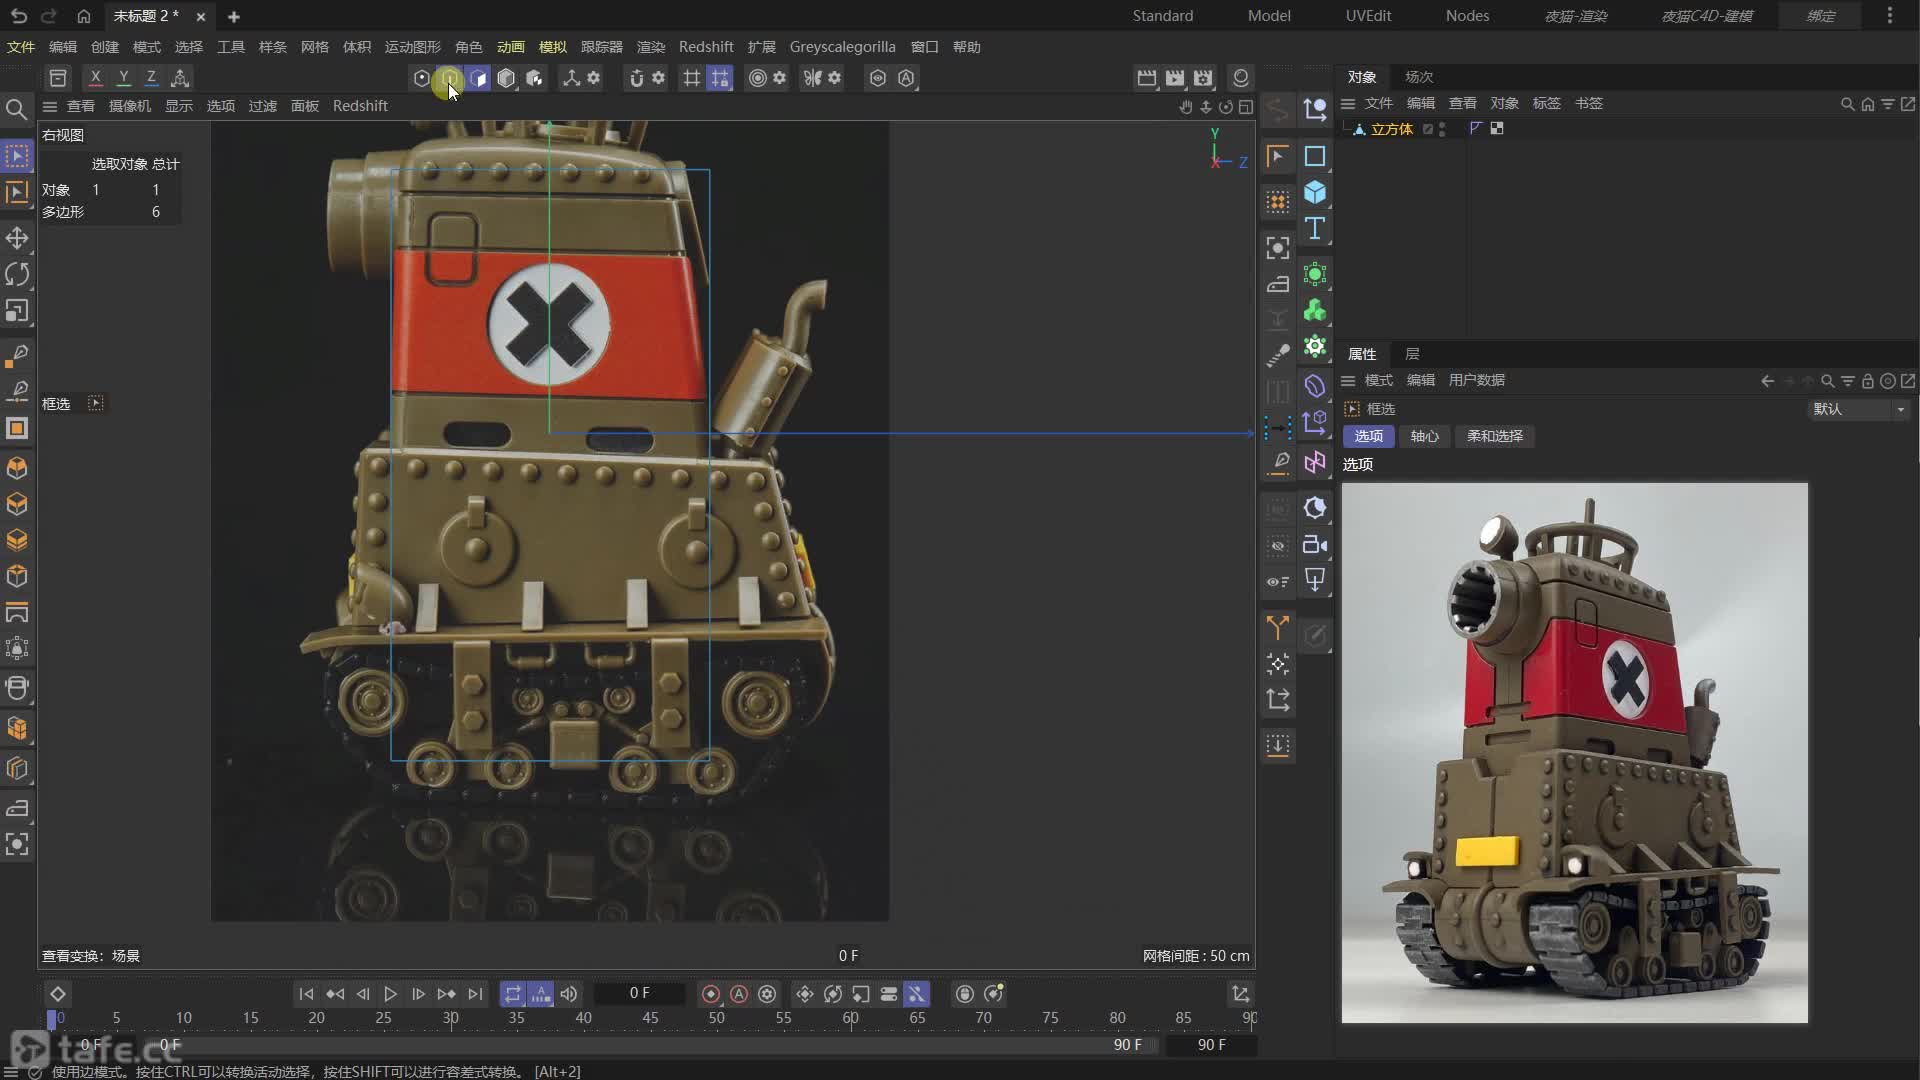Toggle X axis lock
Image resolution: width=1920 pixels, height=1080 pixels.
95,78
